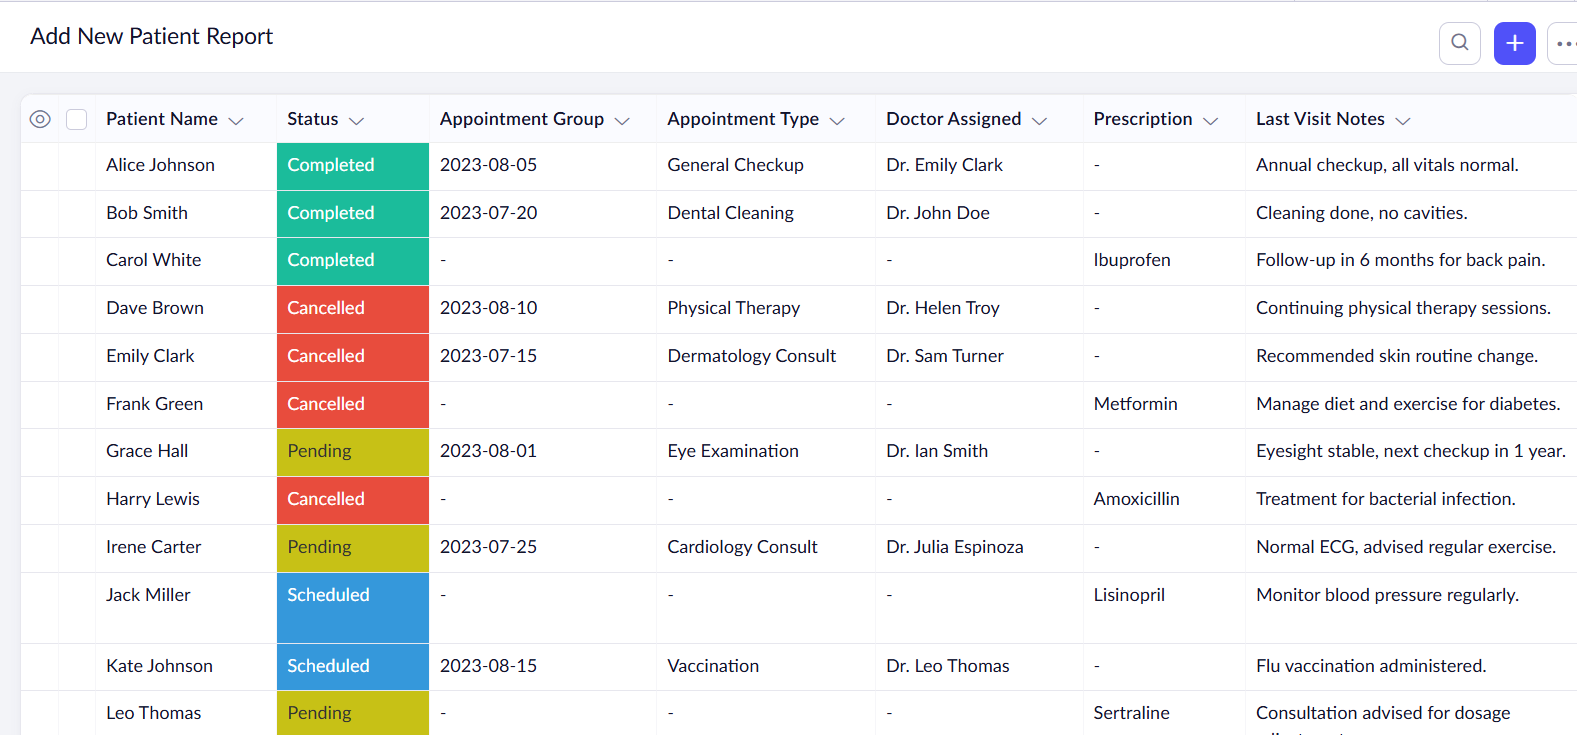Open the three-dots more options menu
1577x735 pixels.
[1564, 43]
